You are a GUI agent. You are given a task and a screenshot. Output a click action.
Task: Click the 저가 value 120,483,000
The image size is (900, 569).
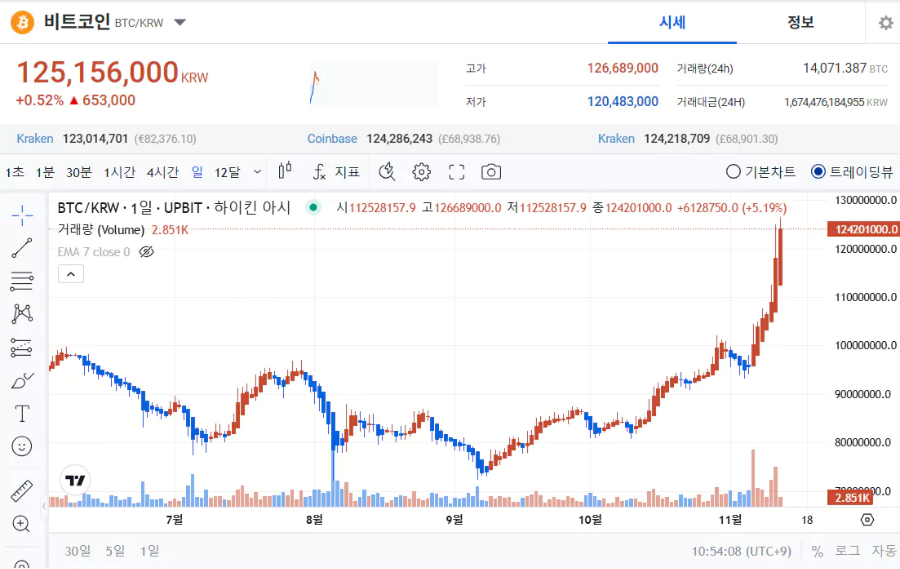coord(623,102)
